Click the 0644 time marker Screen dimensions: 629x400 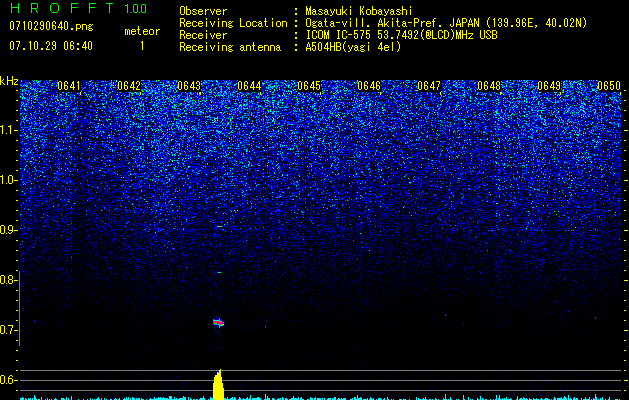[x=249, y=86]
